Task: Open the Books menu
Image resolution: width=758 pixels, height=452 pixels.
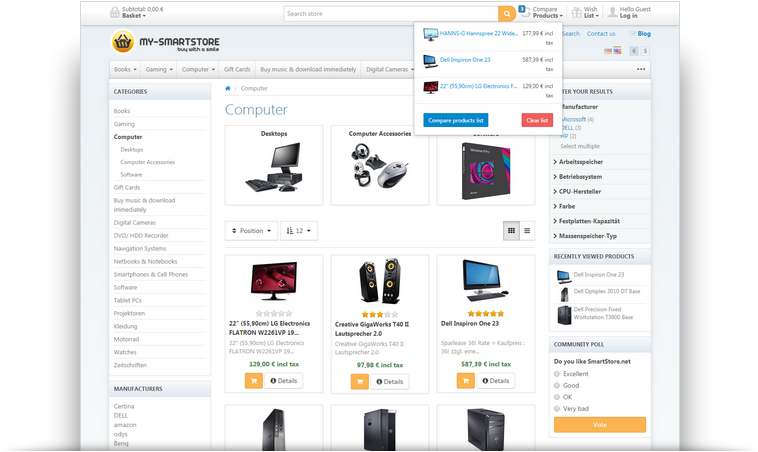Action: pos(125,69)
